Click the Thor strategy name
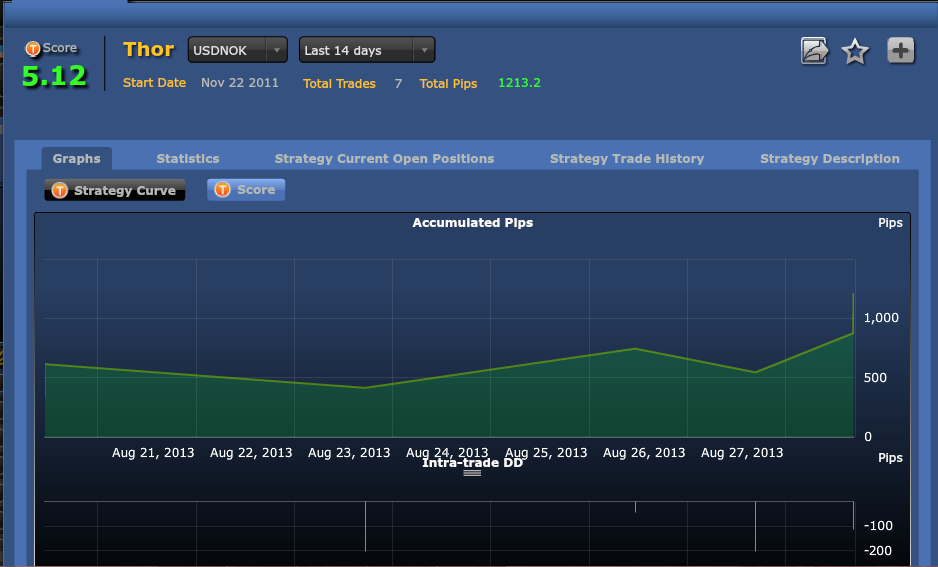 [x=148, y=49]
